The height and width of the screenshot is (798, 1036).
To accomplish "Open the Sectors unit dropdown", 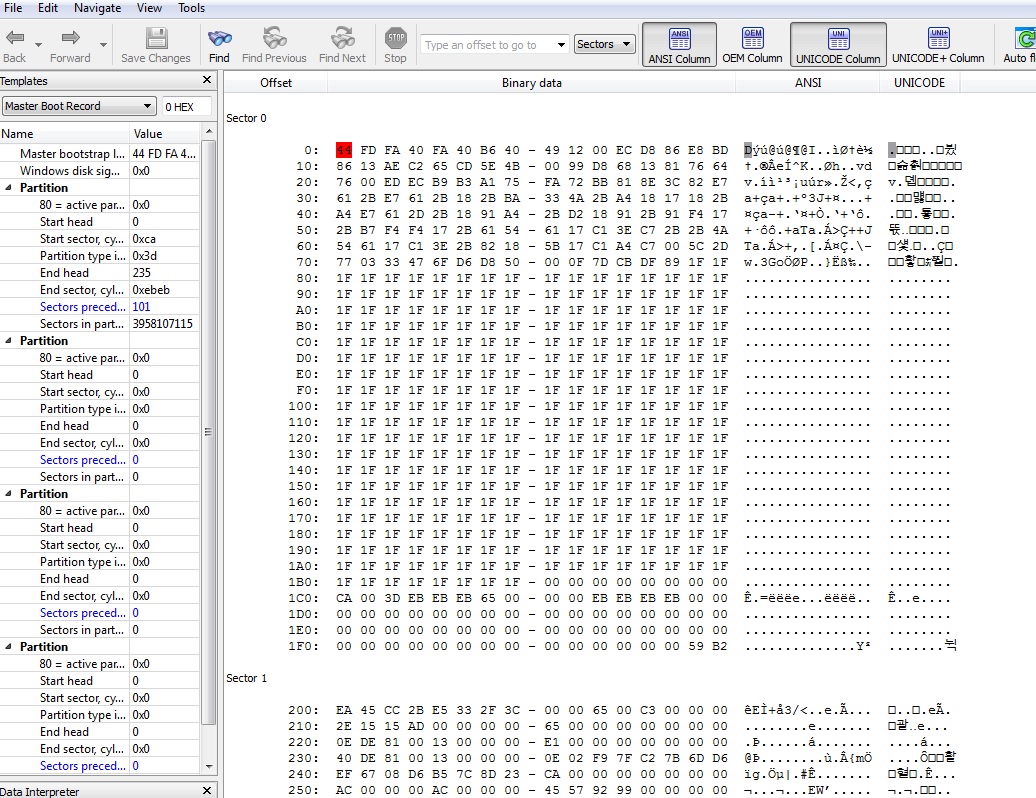I will coord(605,44).
